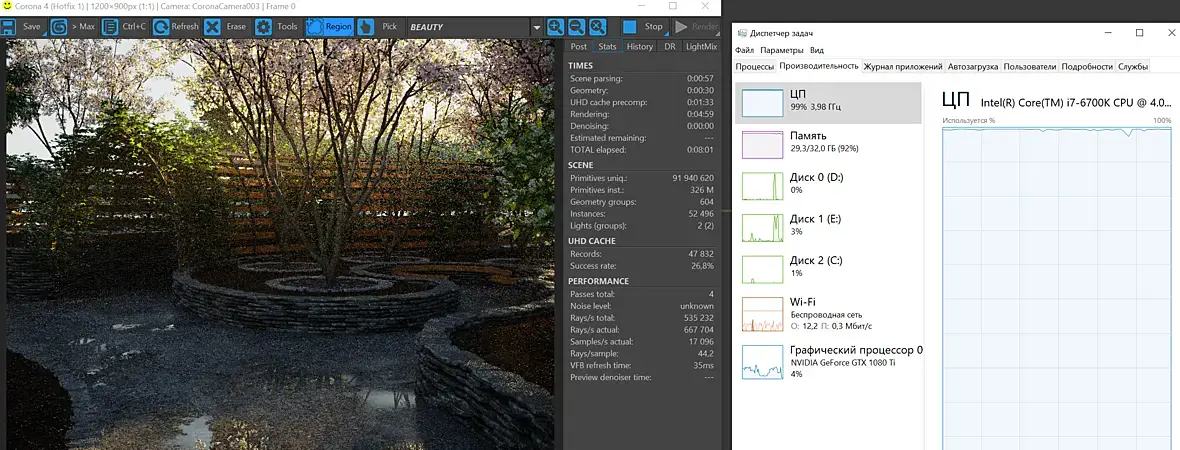
Task: Click the BEAUTY dropdown arrow
Action: [x=537, y=28]
